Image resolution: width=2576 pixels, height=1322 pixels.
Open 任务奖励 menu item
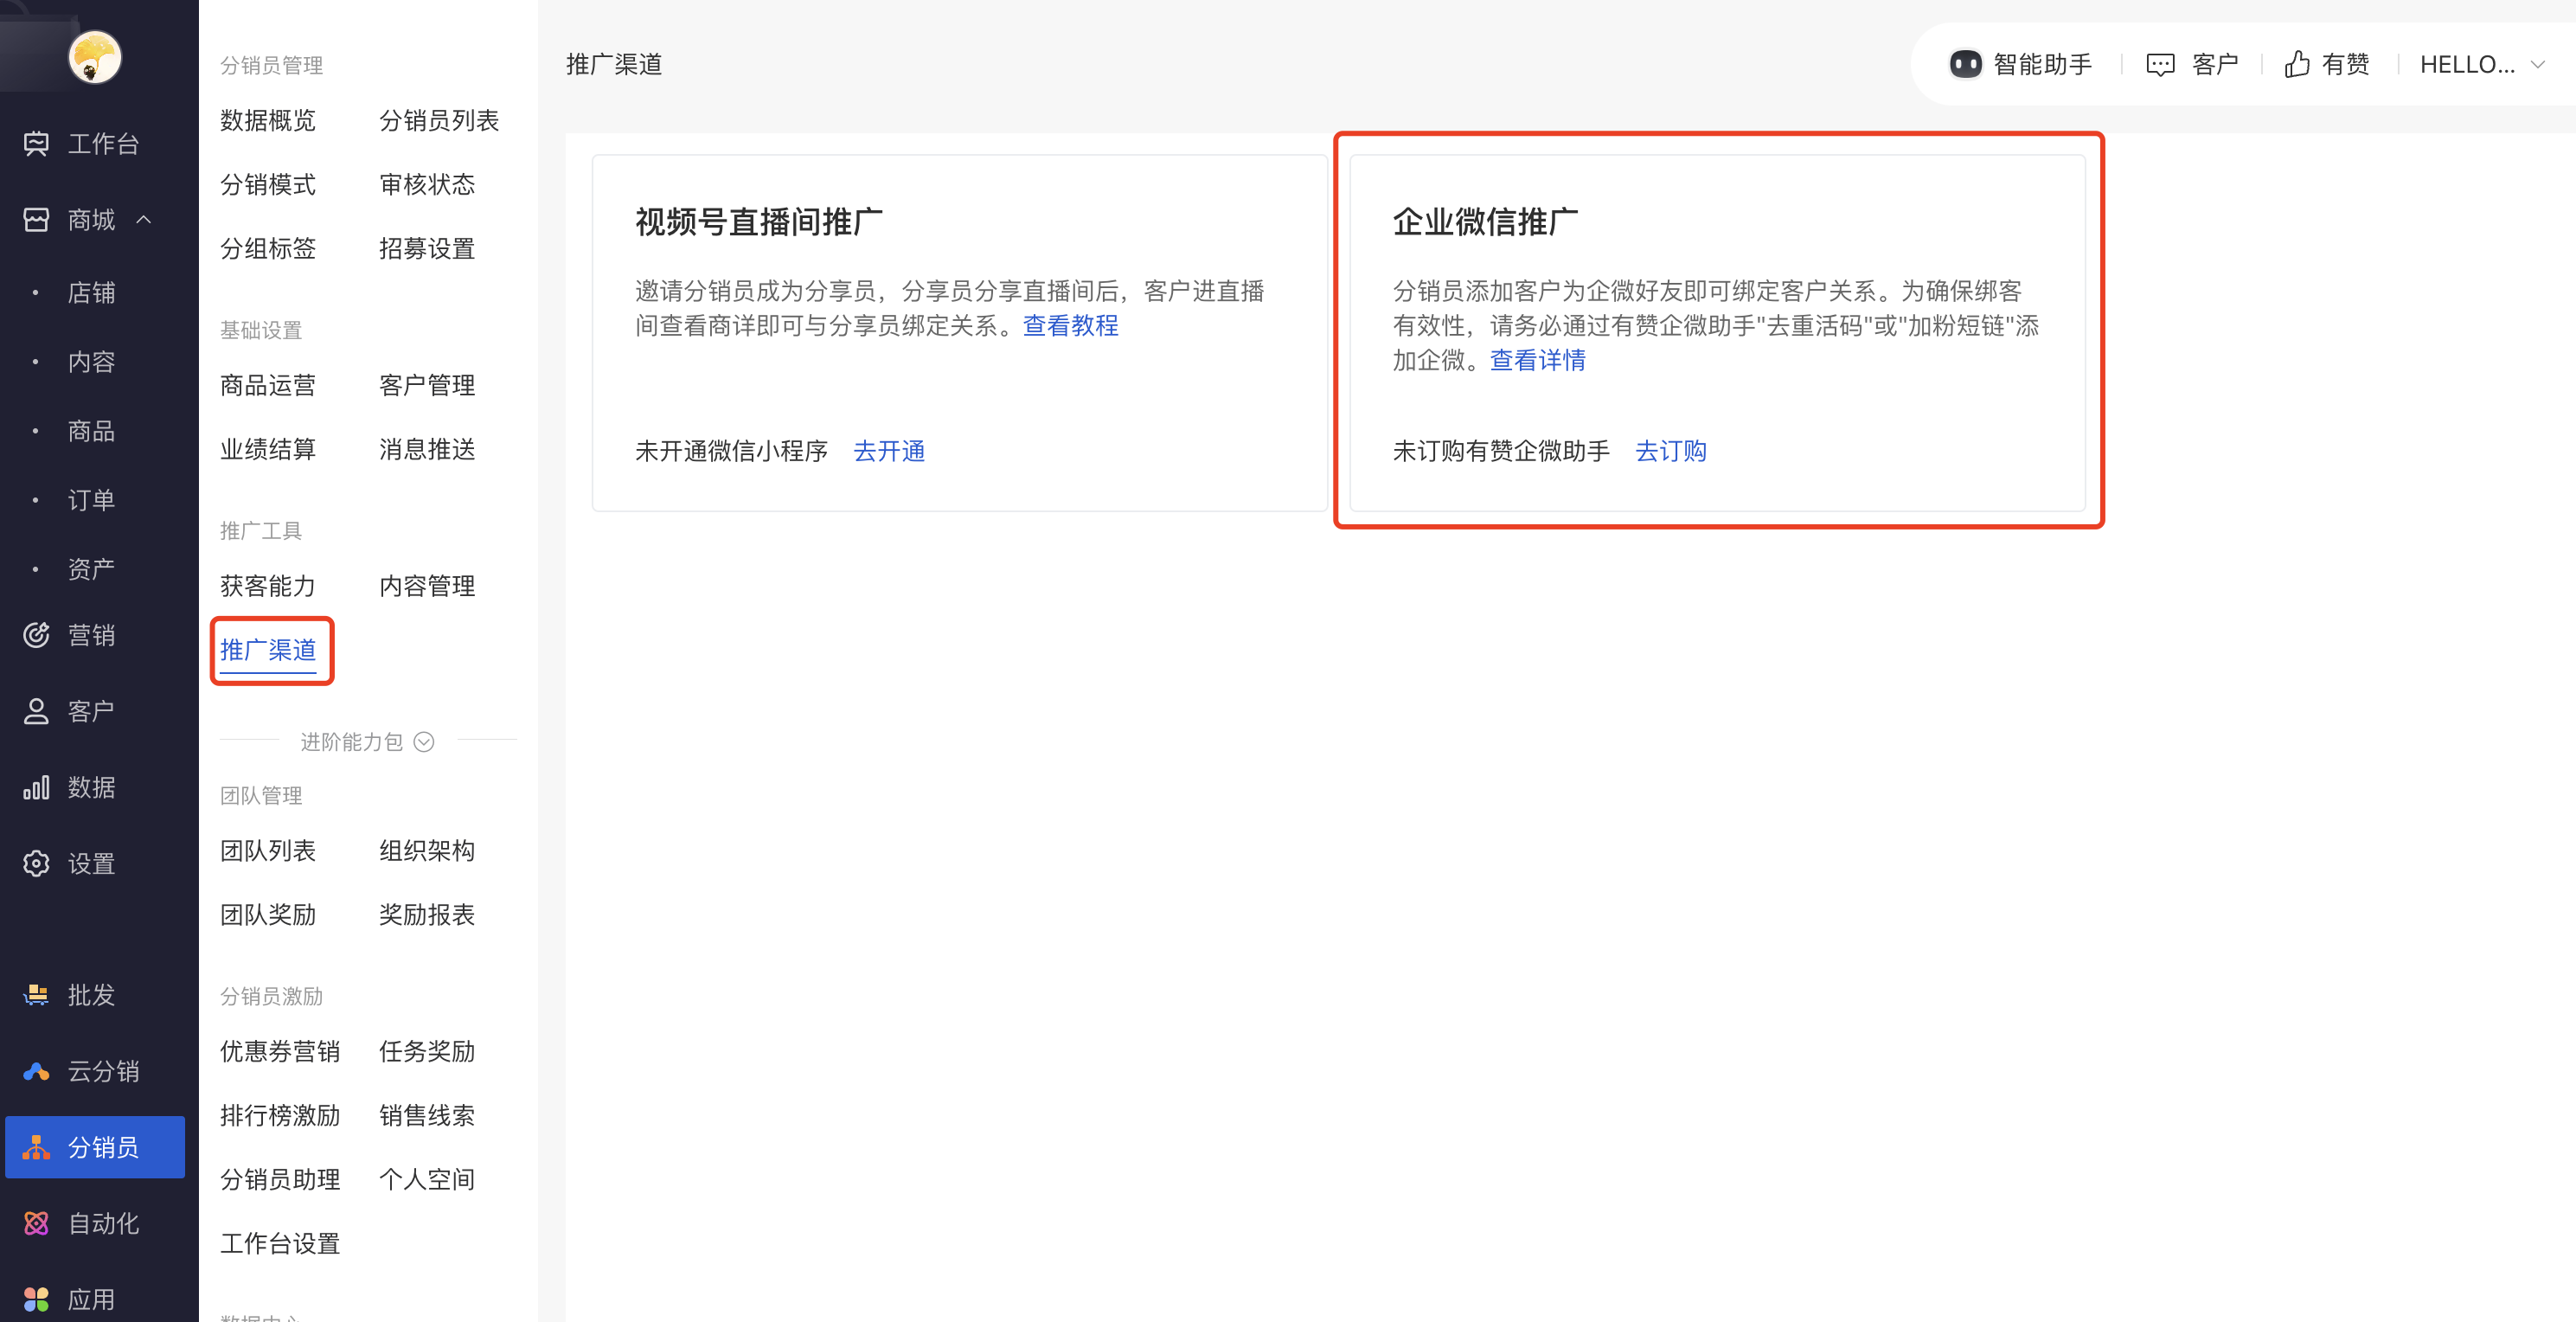[x=427, y=1052]
